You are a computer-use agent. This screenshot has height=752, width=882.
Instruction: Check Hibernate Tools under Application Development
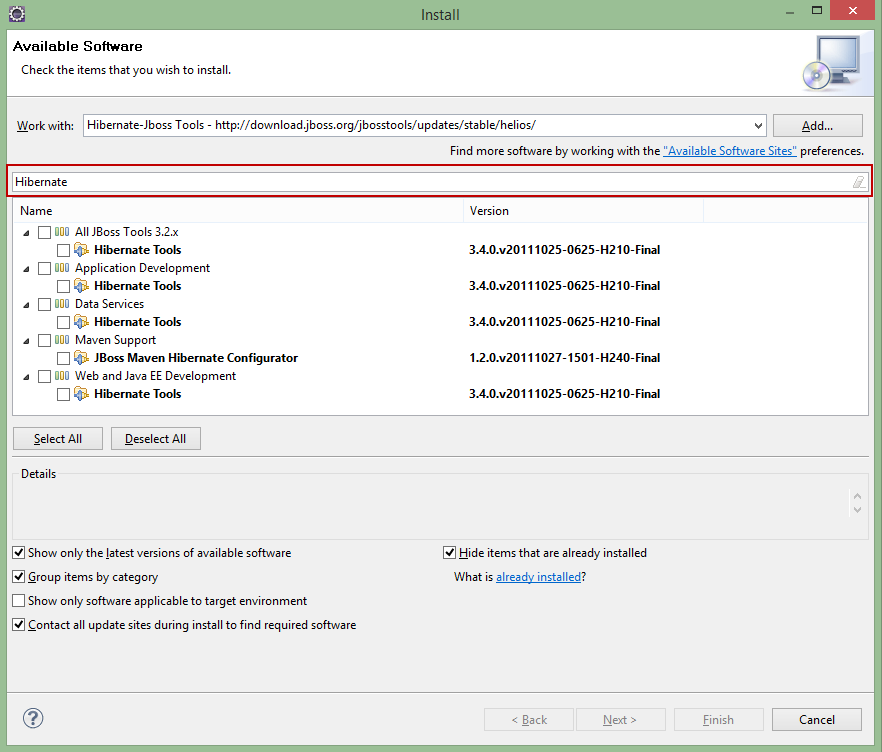tap(64, 286)
